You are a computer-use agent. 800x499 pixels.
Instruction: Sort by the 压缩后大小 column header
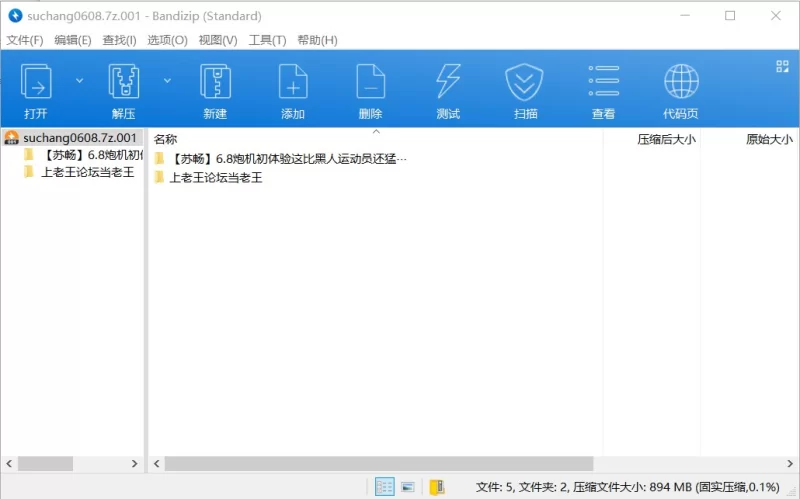[x=666, y=139]
